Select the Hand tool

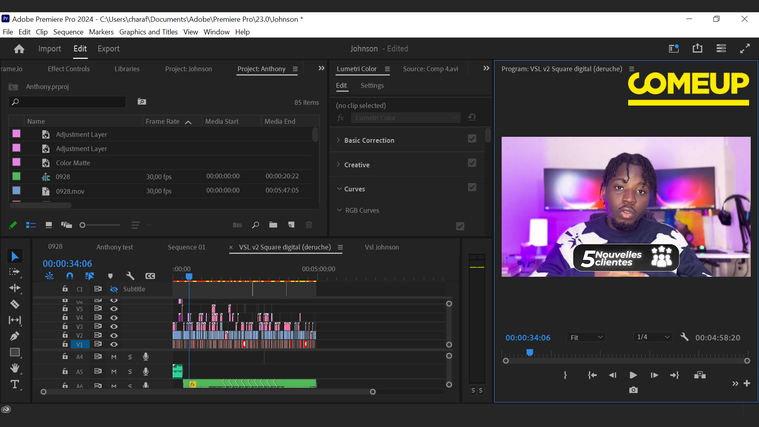point(15,368)
